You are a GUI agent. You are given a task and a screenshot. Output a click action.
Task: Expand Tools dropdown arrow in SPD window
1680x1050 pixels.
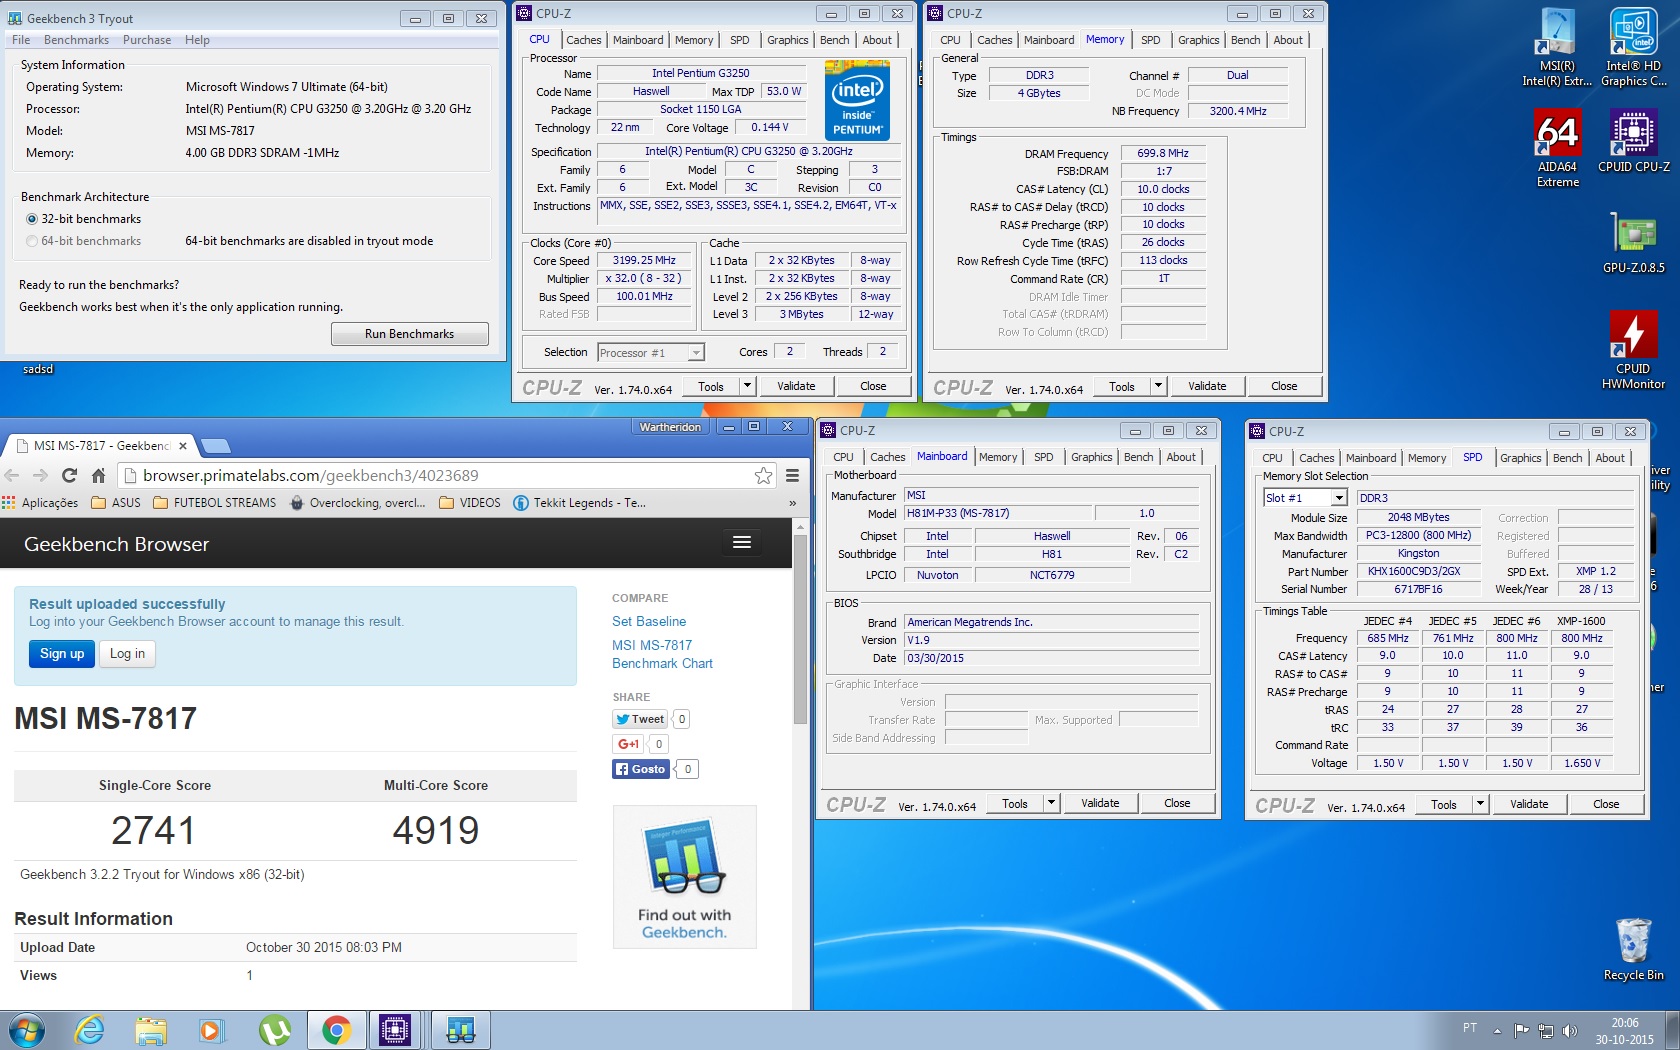pyautogui.click(x=1480, y=804)
